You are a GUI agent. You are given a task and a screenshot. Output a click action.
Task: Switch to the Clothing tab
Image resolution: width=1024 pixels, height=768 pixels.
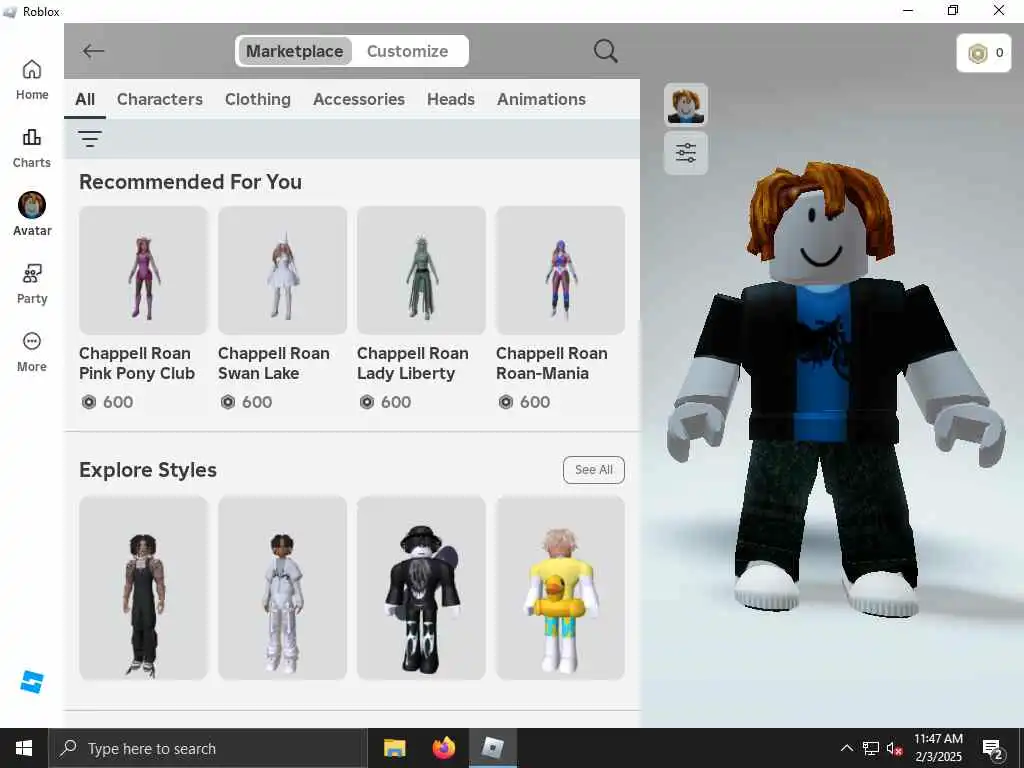[x=258, y=99]
